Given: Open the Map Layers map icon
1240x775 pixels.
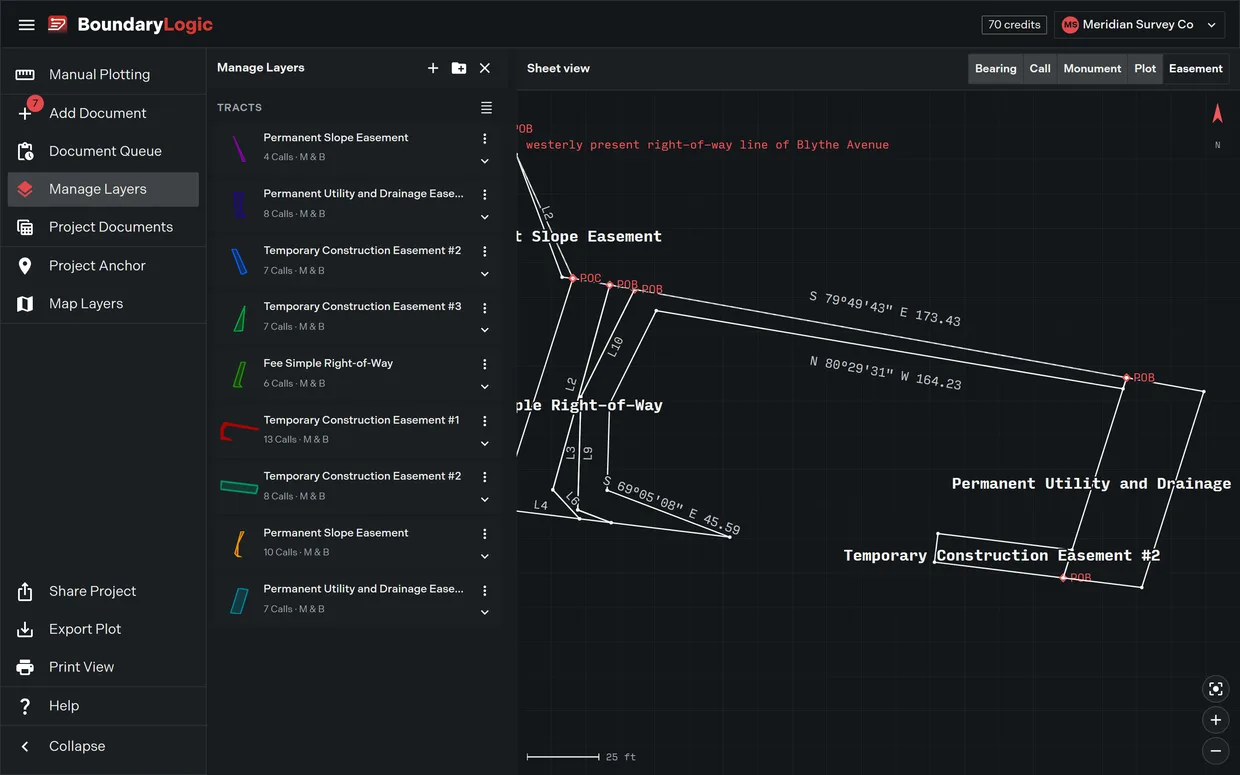Looking at the screenshot, I should (26, 304).
